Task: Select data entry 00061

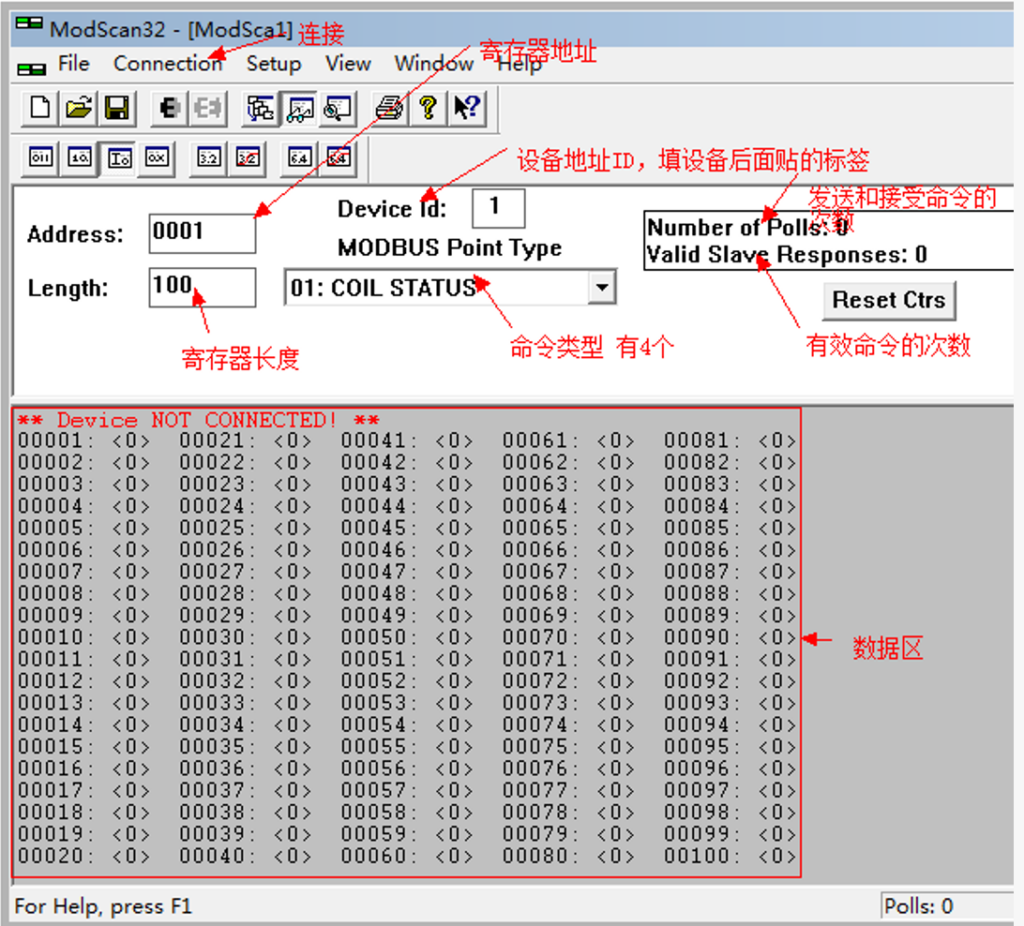Action: click(x=568, y=441)
